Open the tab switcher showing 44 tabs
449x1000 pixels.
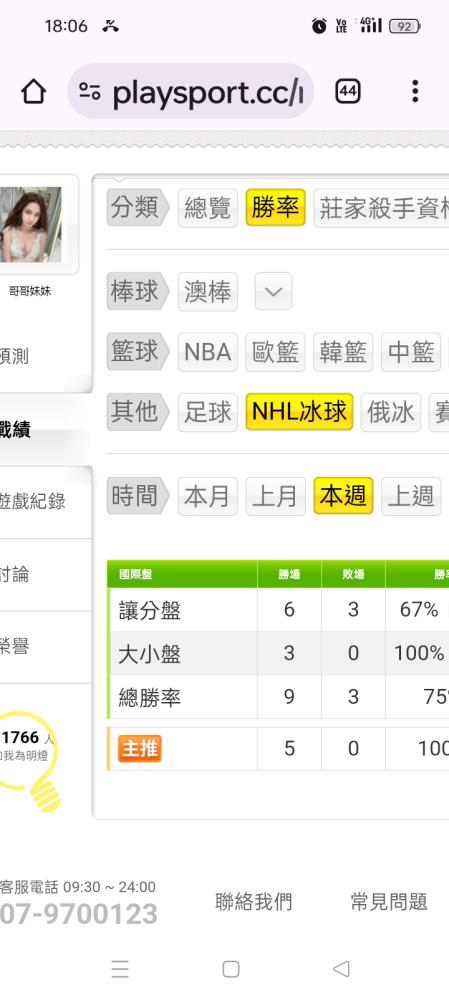point(348,91)
